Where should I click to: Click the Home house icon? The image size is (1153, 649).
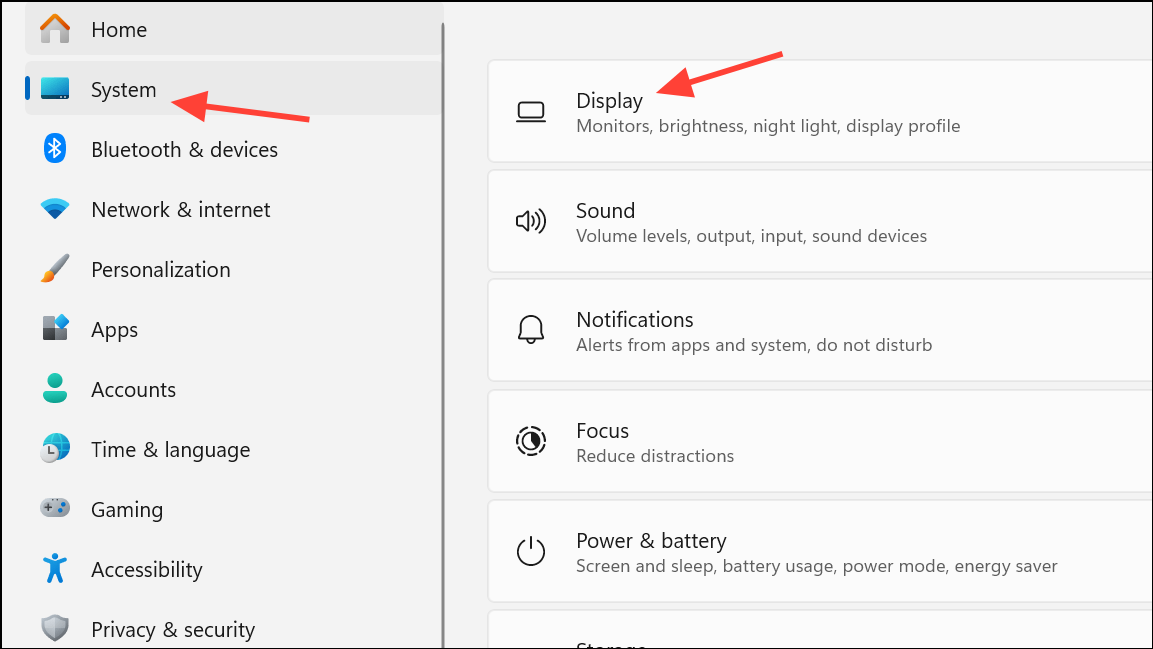[55, 29]
